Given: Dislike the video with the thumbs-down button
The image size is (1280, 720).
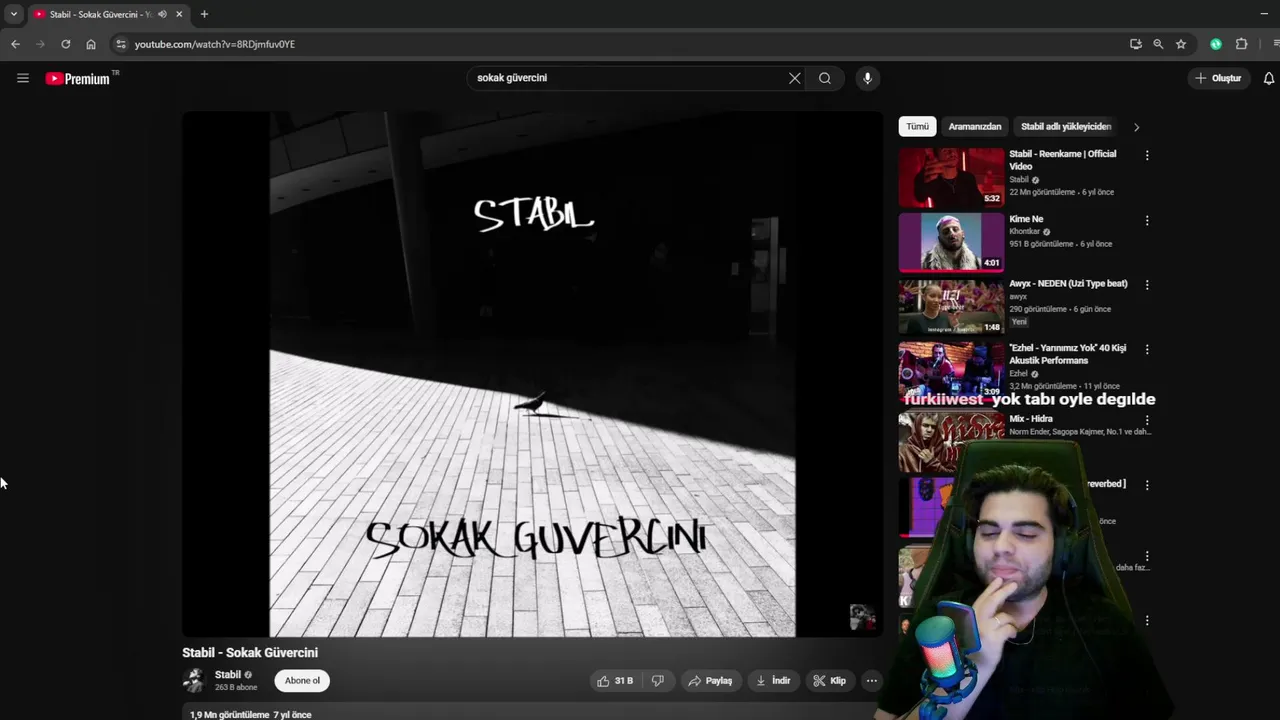Looking at the screenshot, I should 658,681.
